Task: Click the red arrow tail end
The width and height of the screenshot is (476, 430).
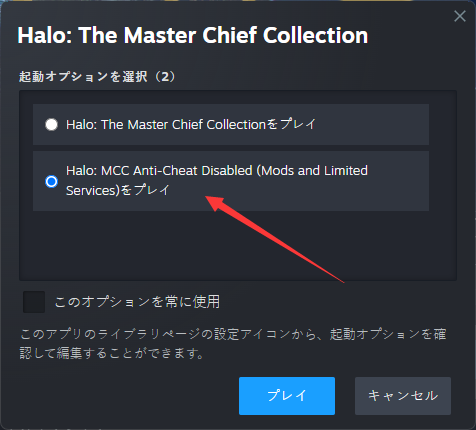Action: (342, 281)
